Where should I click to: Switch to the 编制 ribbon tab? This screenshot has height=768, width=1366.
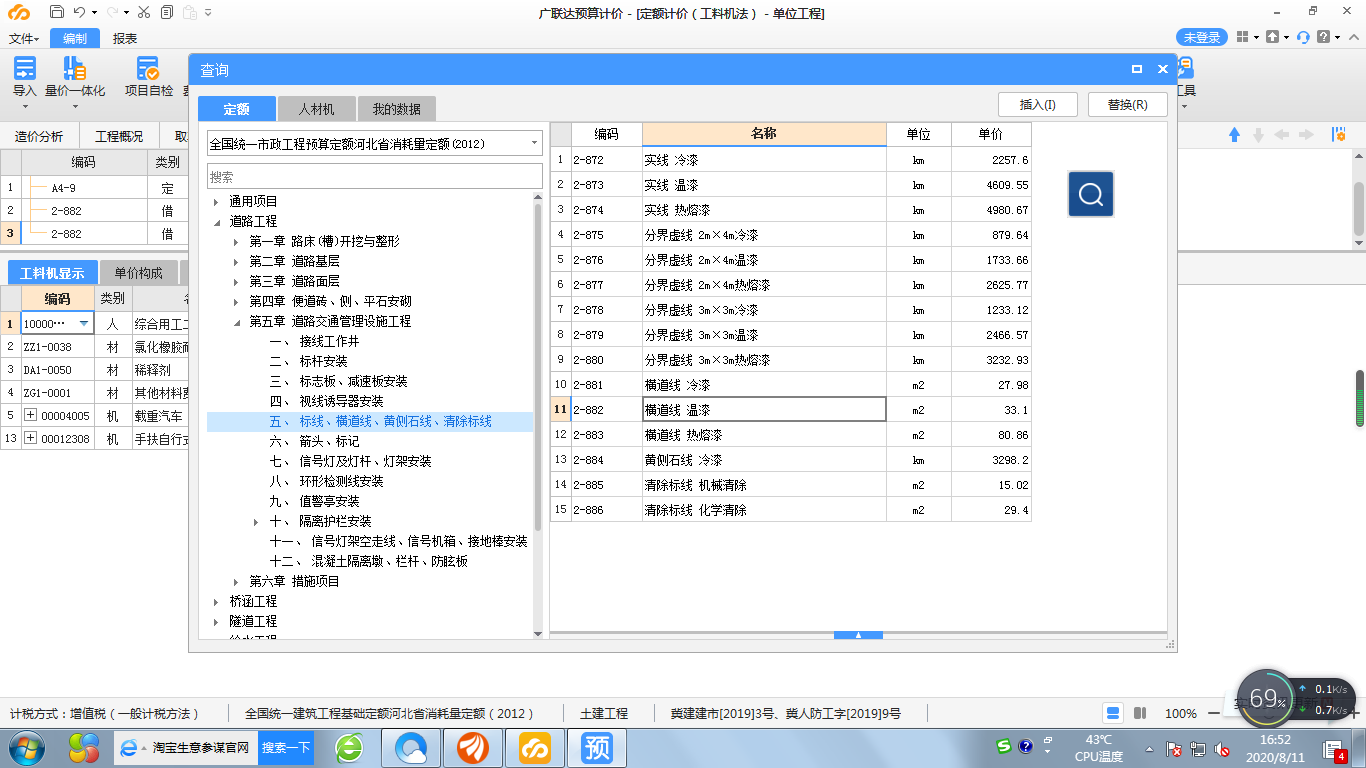(x=75, y=38)
